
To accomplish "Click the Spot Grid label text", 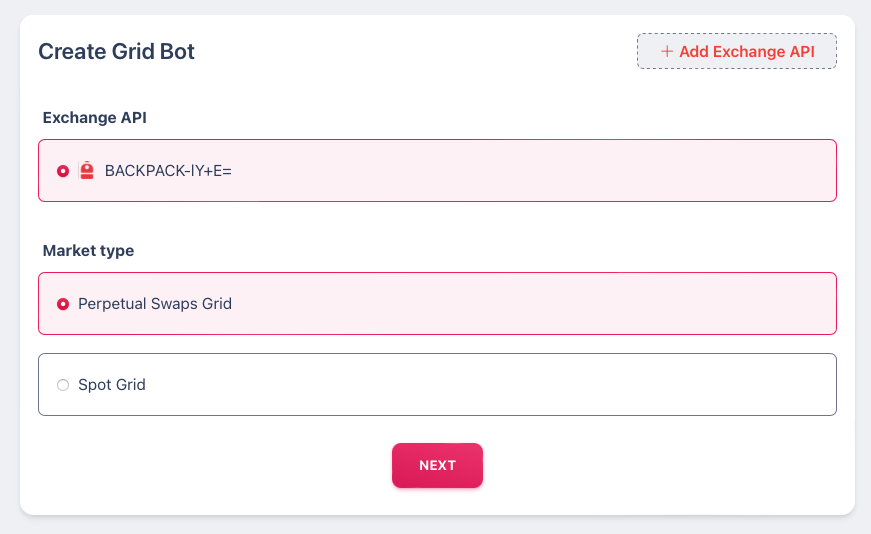I will click(112, 385).
